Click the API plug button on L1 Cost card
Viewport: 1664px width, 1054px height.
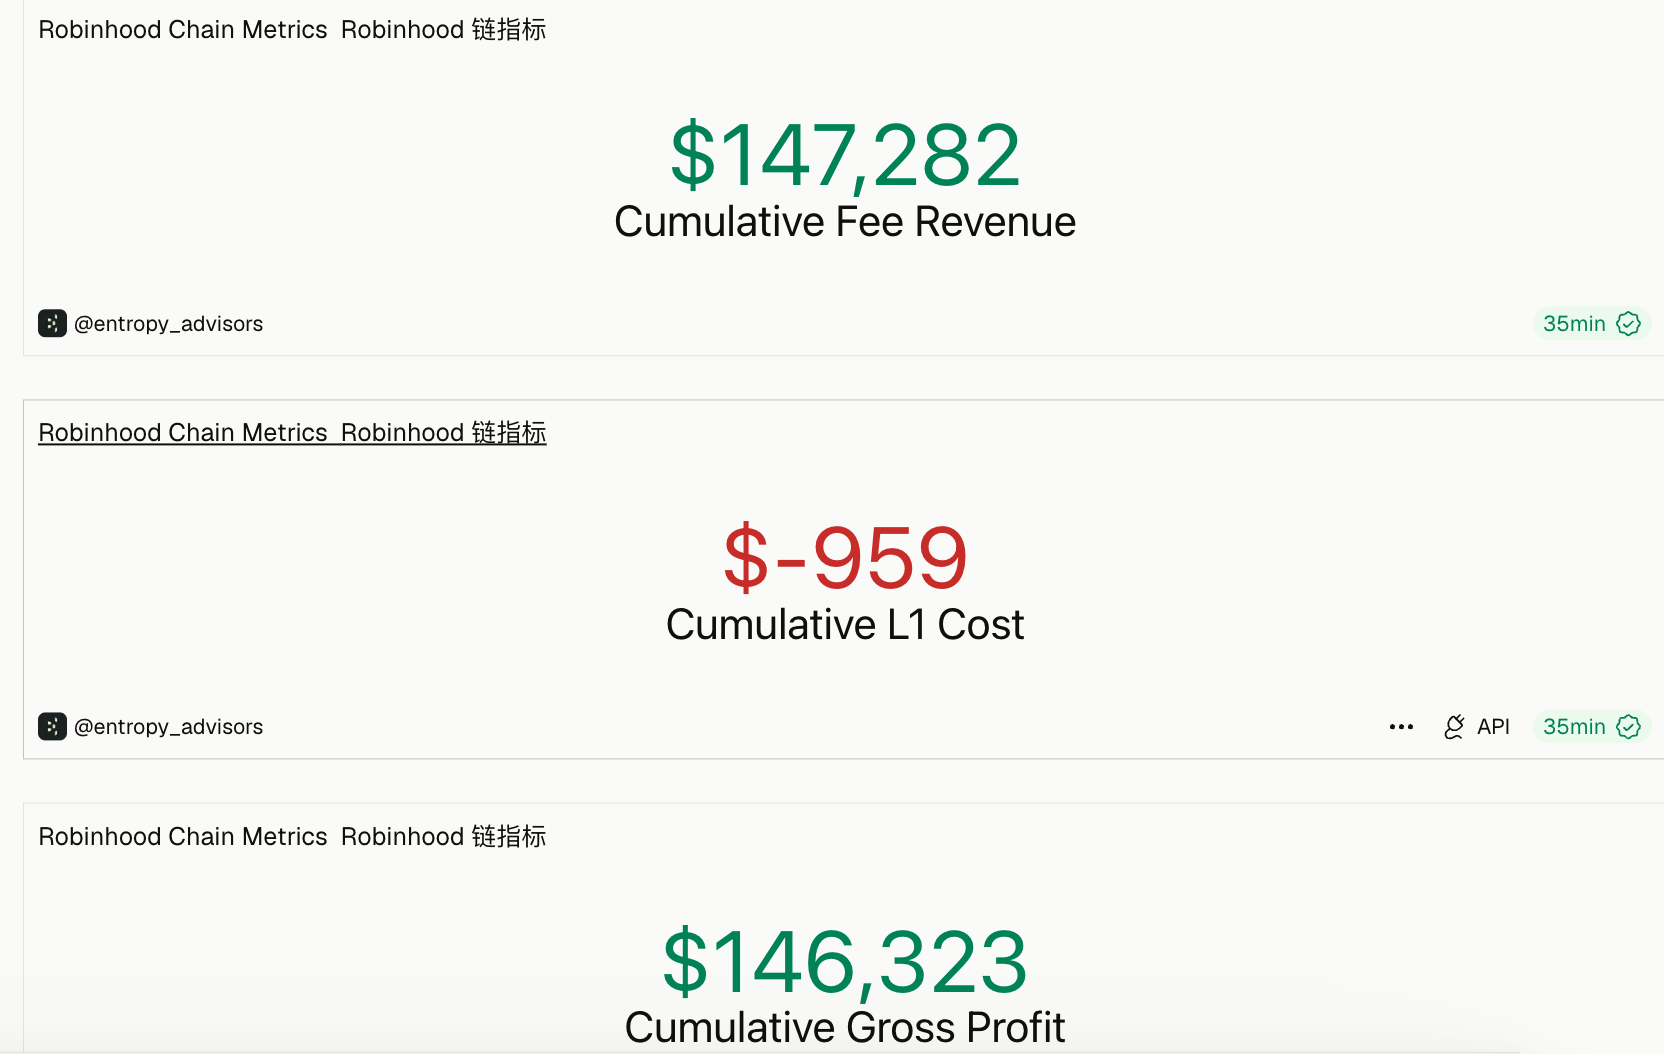click(x=1477, y=727)
